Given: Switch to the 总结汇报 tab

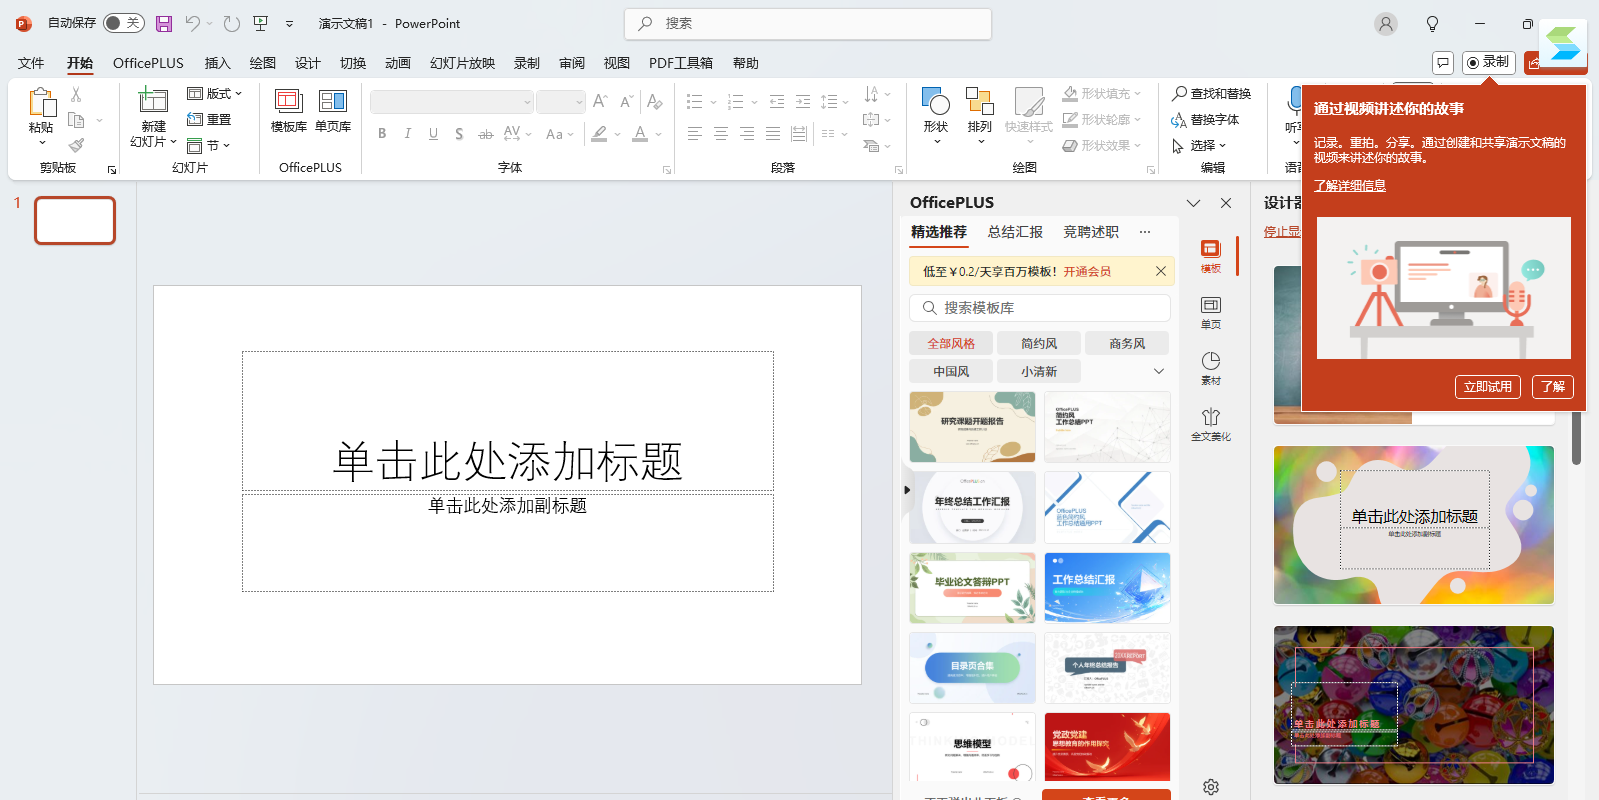Looking at the screenshot, I should [x=1014, y=232].
